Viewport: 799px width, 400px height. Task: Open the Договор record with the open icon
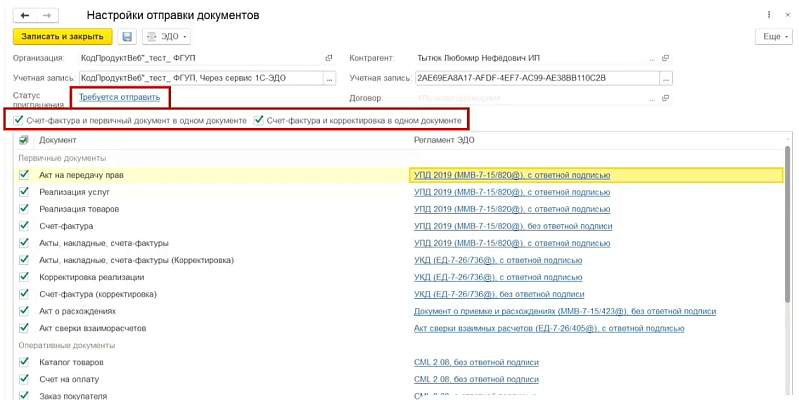point(665,98)
